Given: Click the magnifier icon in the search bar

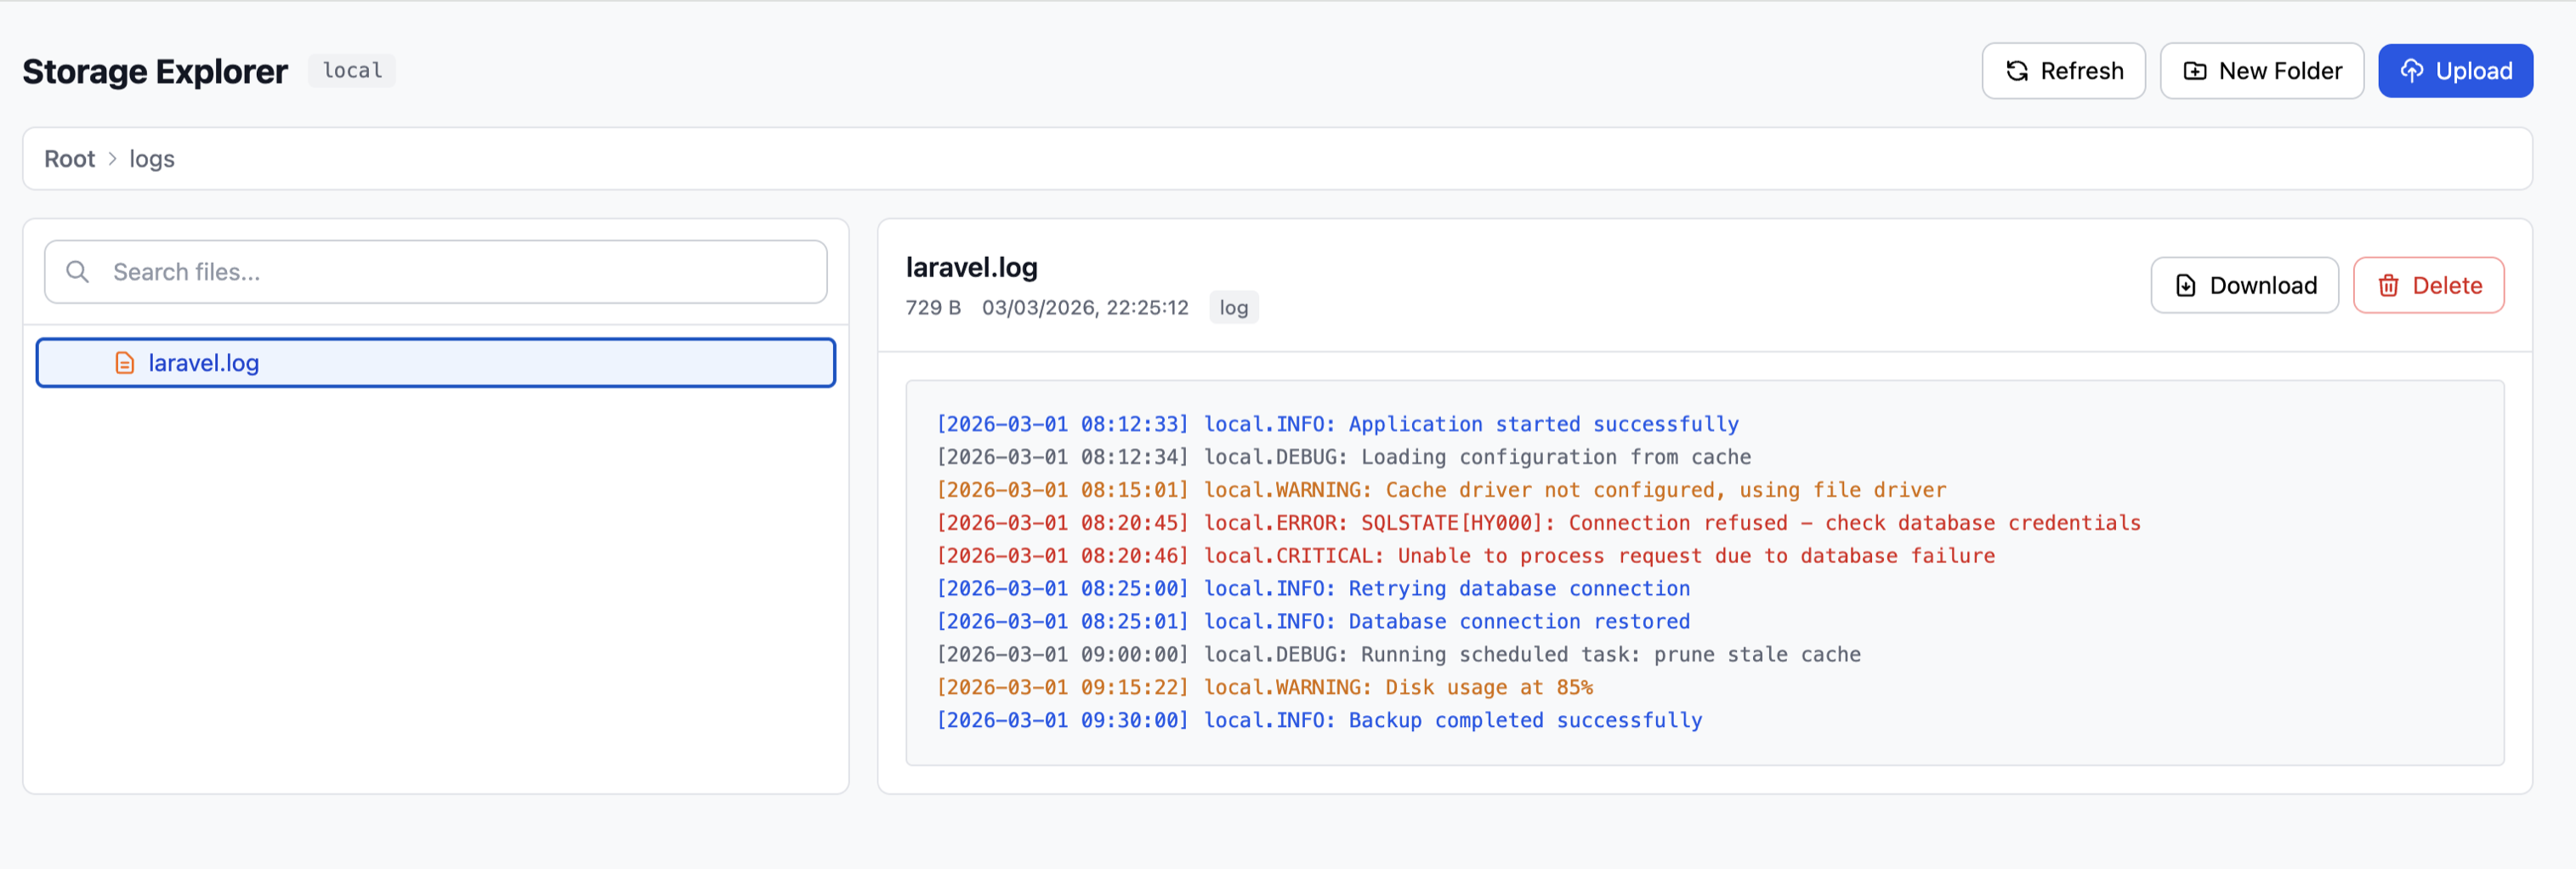Looking at the screenshot, I should 78,271.
